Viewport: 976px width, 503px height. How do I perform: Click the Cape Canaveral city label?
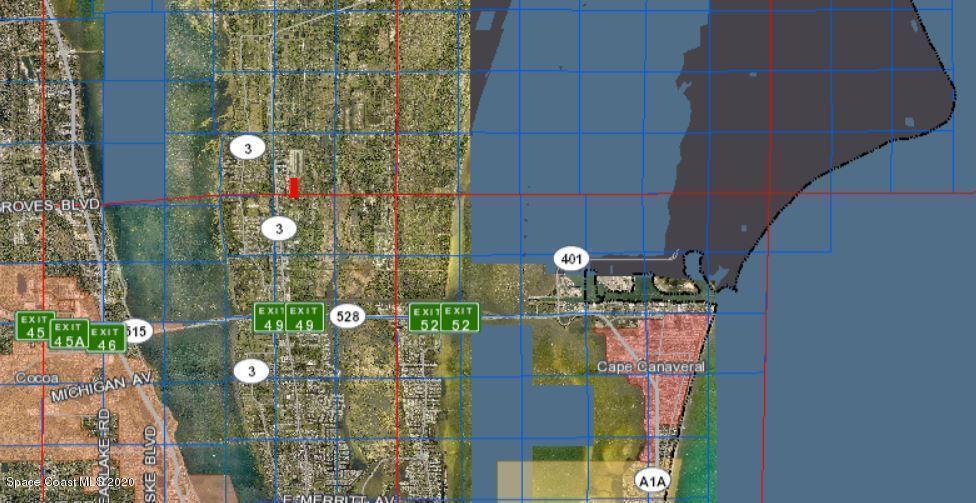tap(650, 367)
